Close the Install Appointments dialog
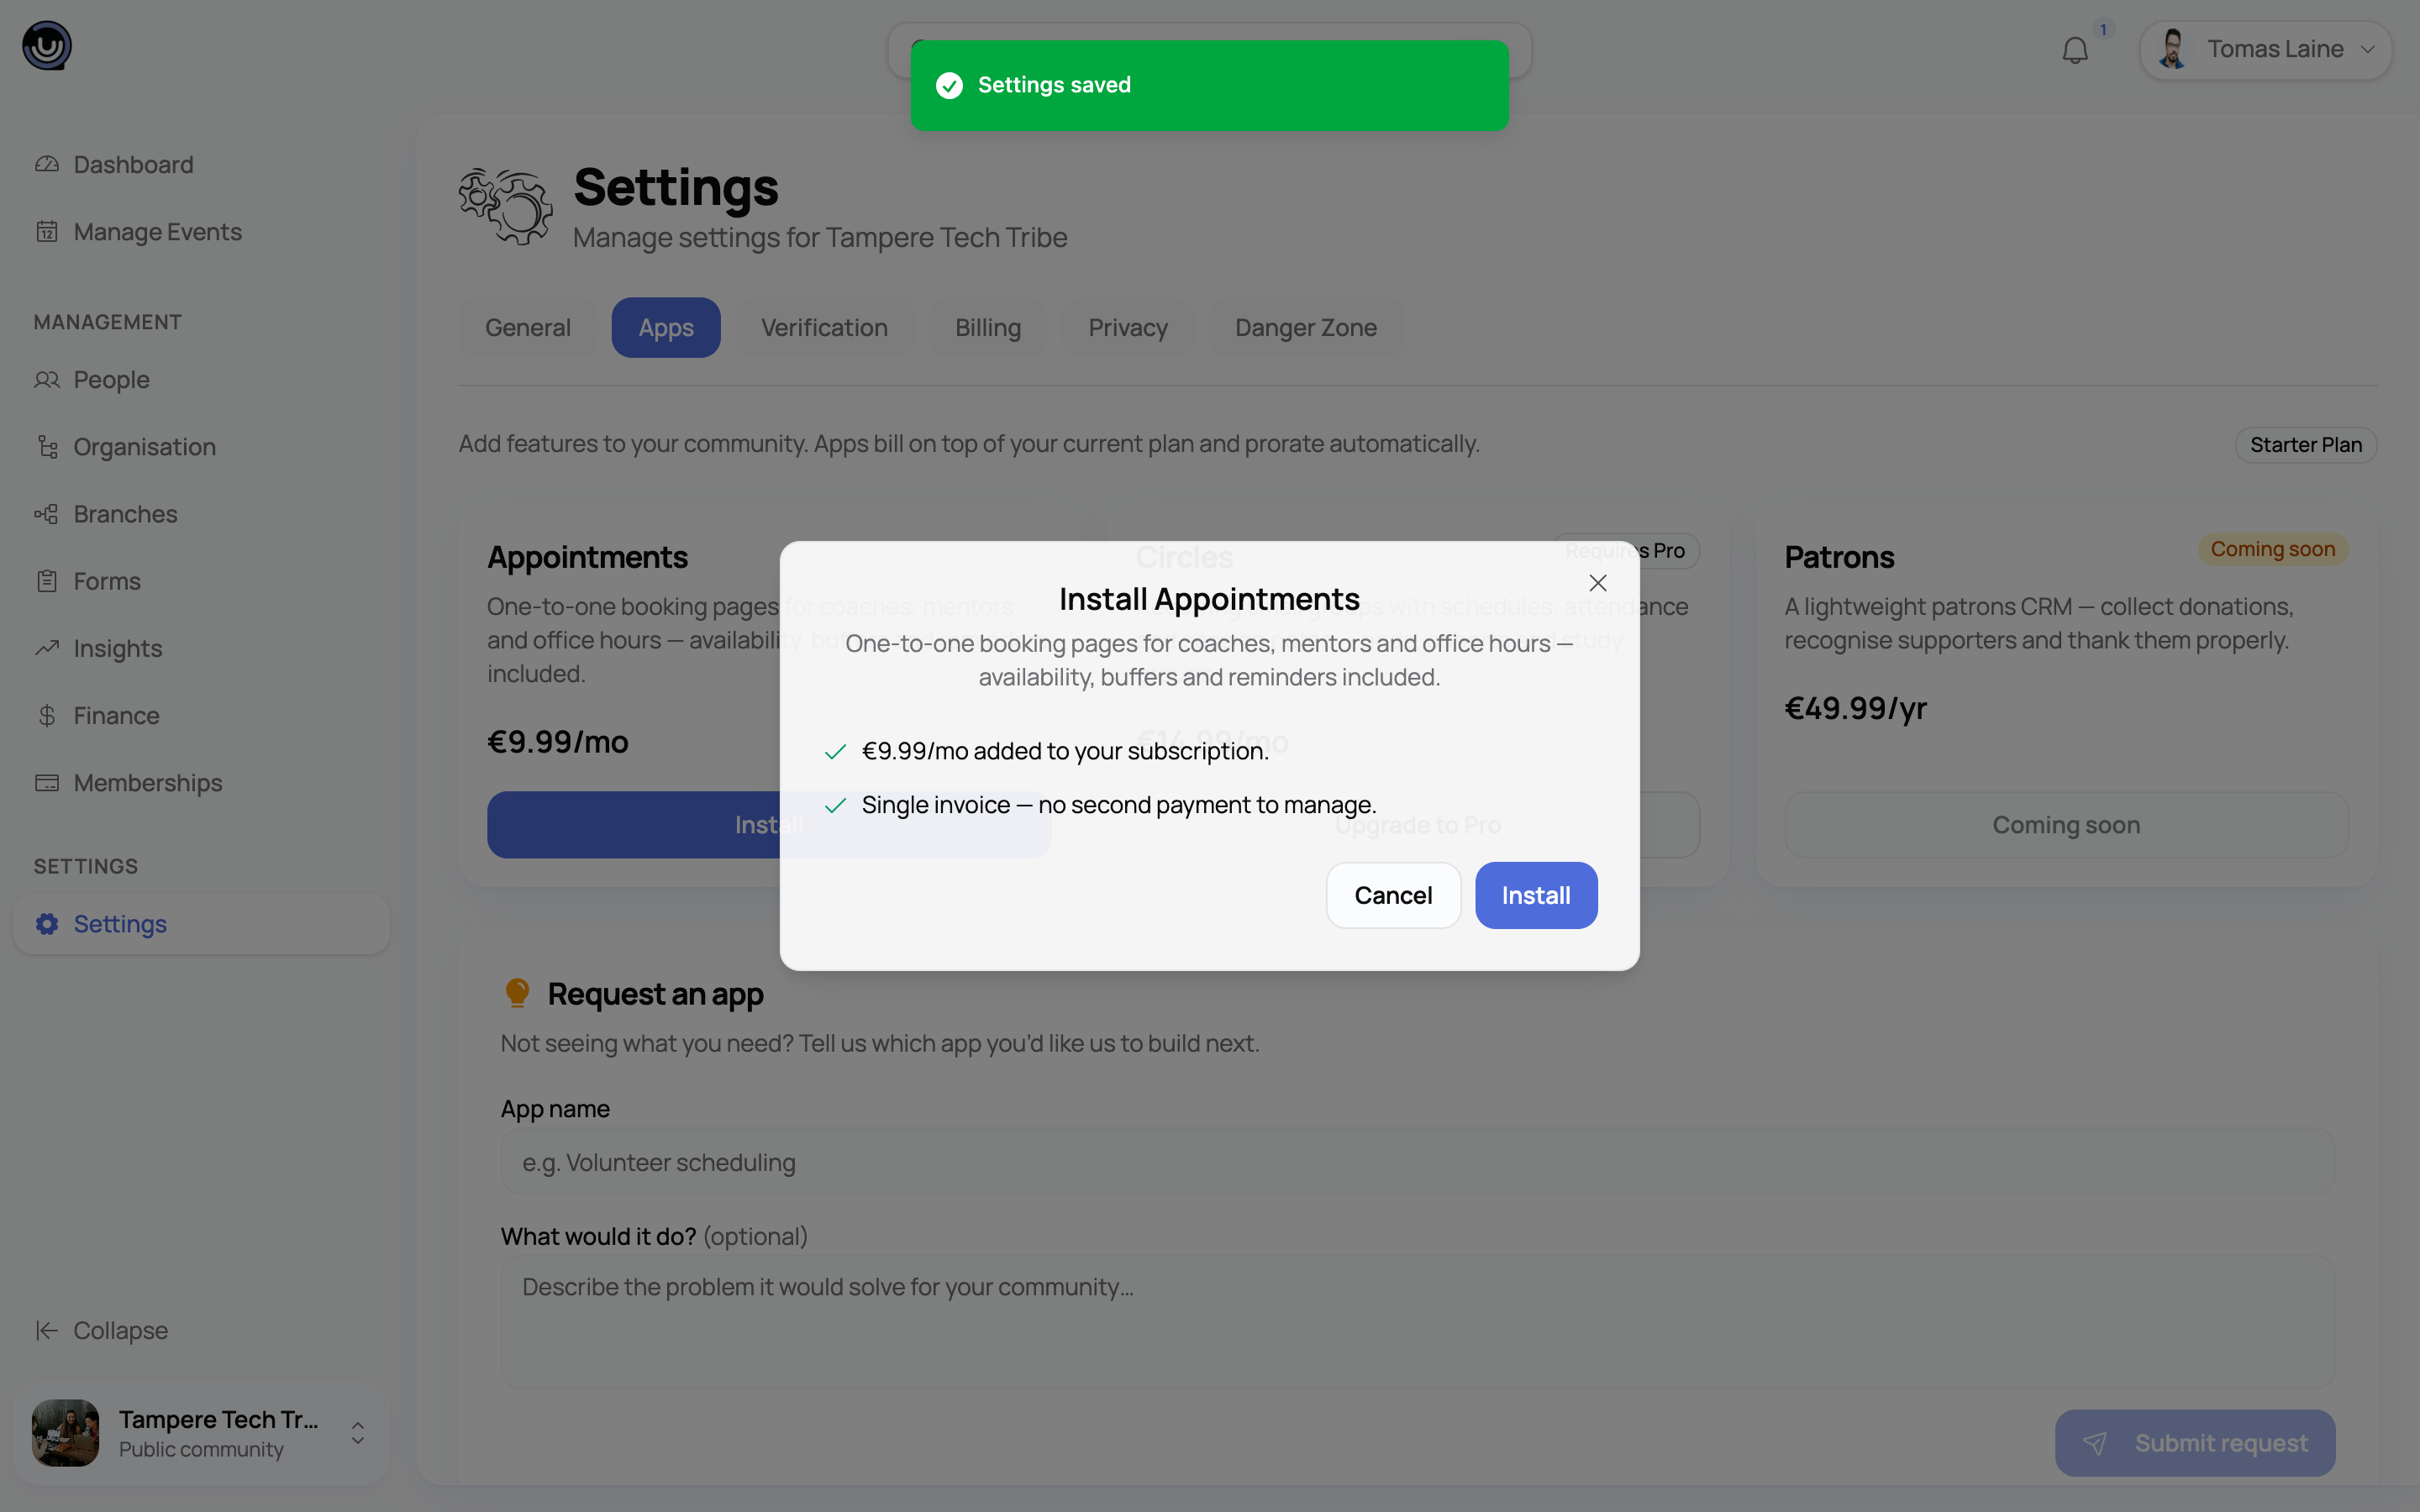The image size is (2420, 1512). pyautogui.click(x=1598, y=583)
